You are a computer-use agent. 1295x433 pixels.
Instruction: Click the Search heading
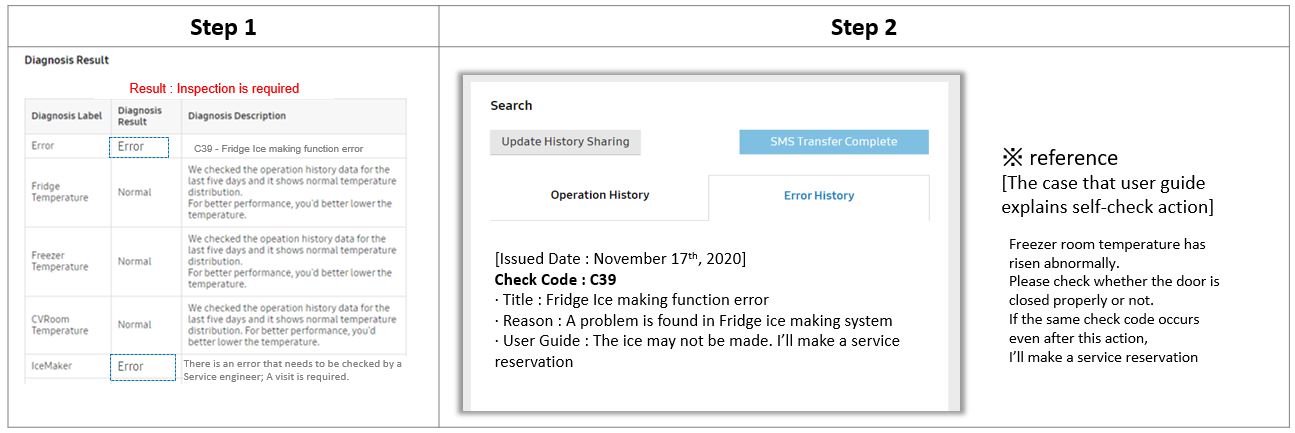click(x=511, y=106)
